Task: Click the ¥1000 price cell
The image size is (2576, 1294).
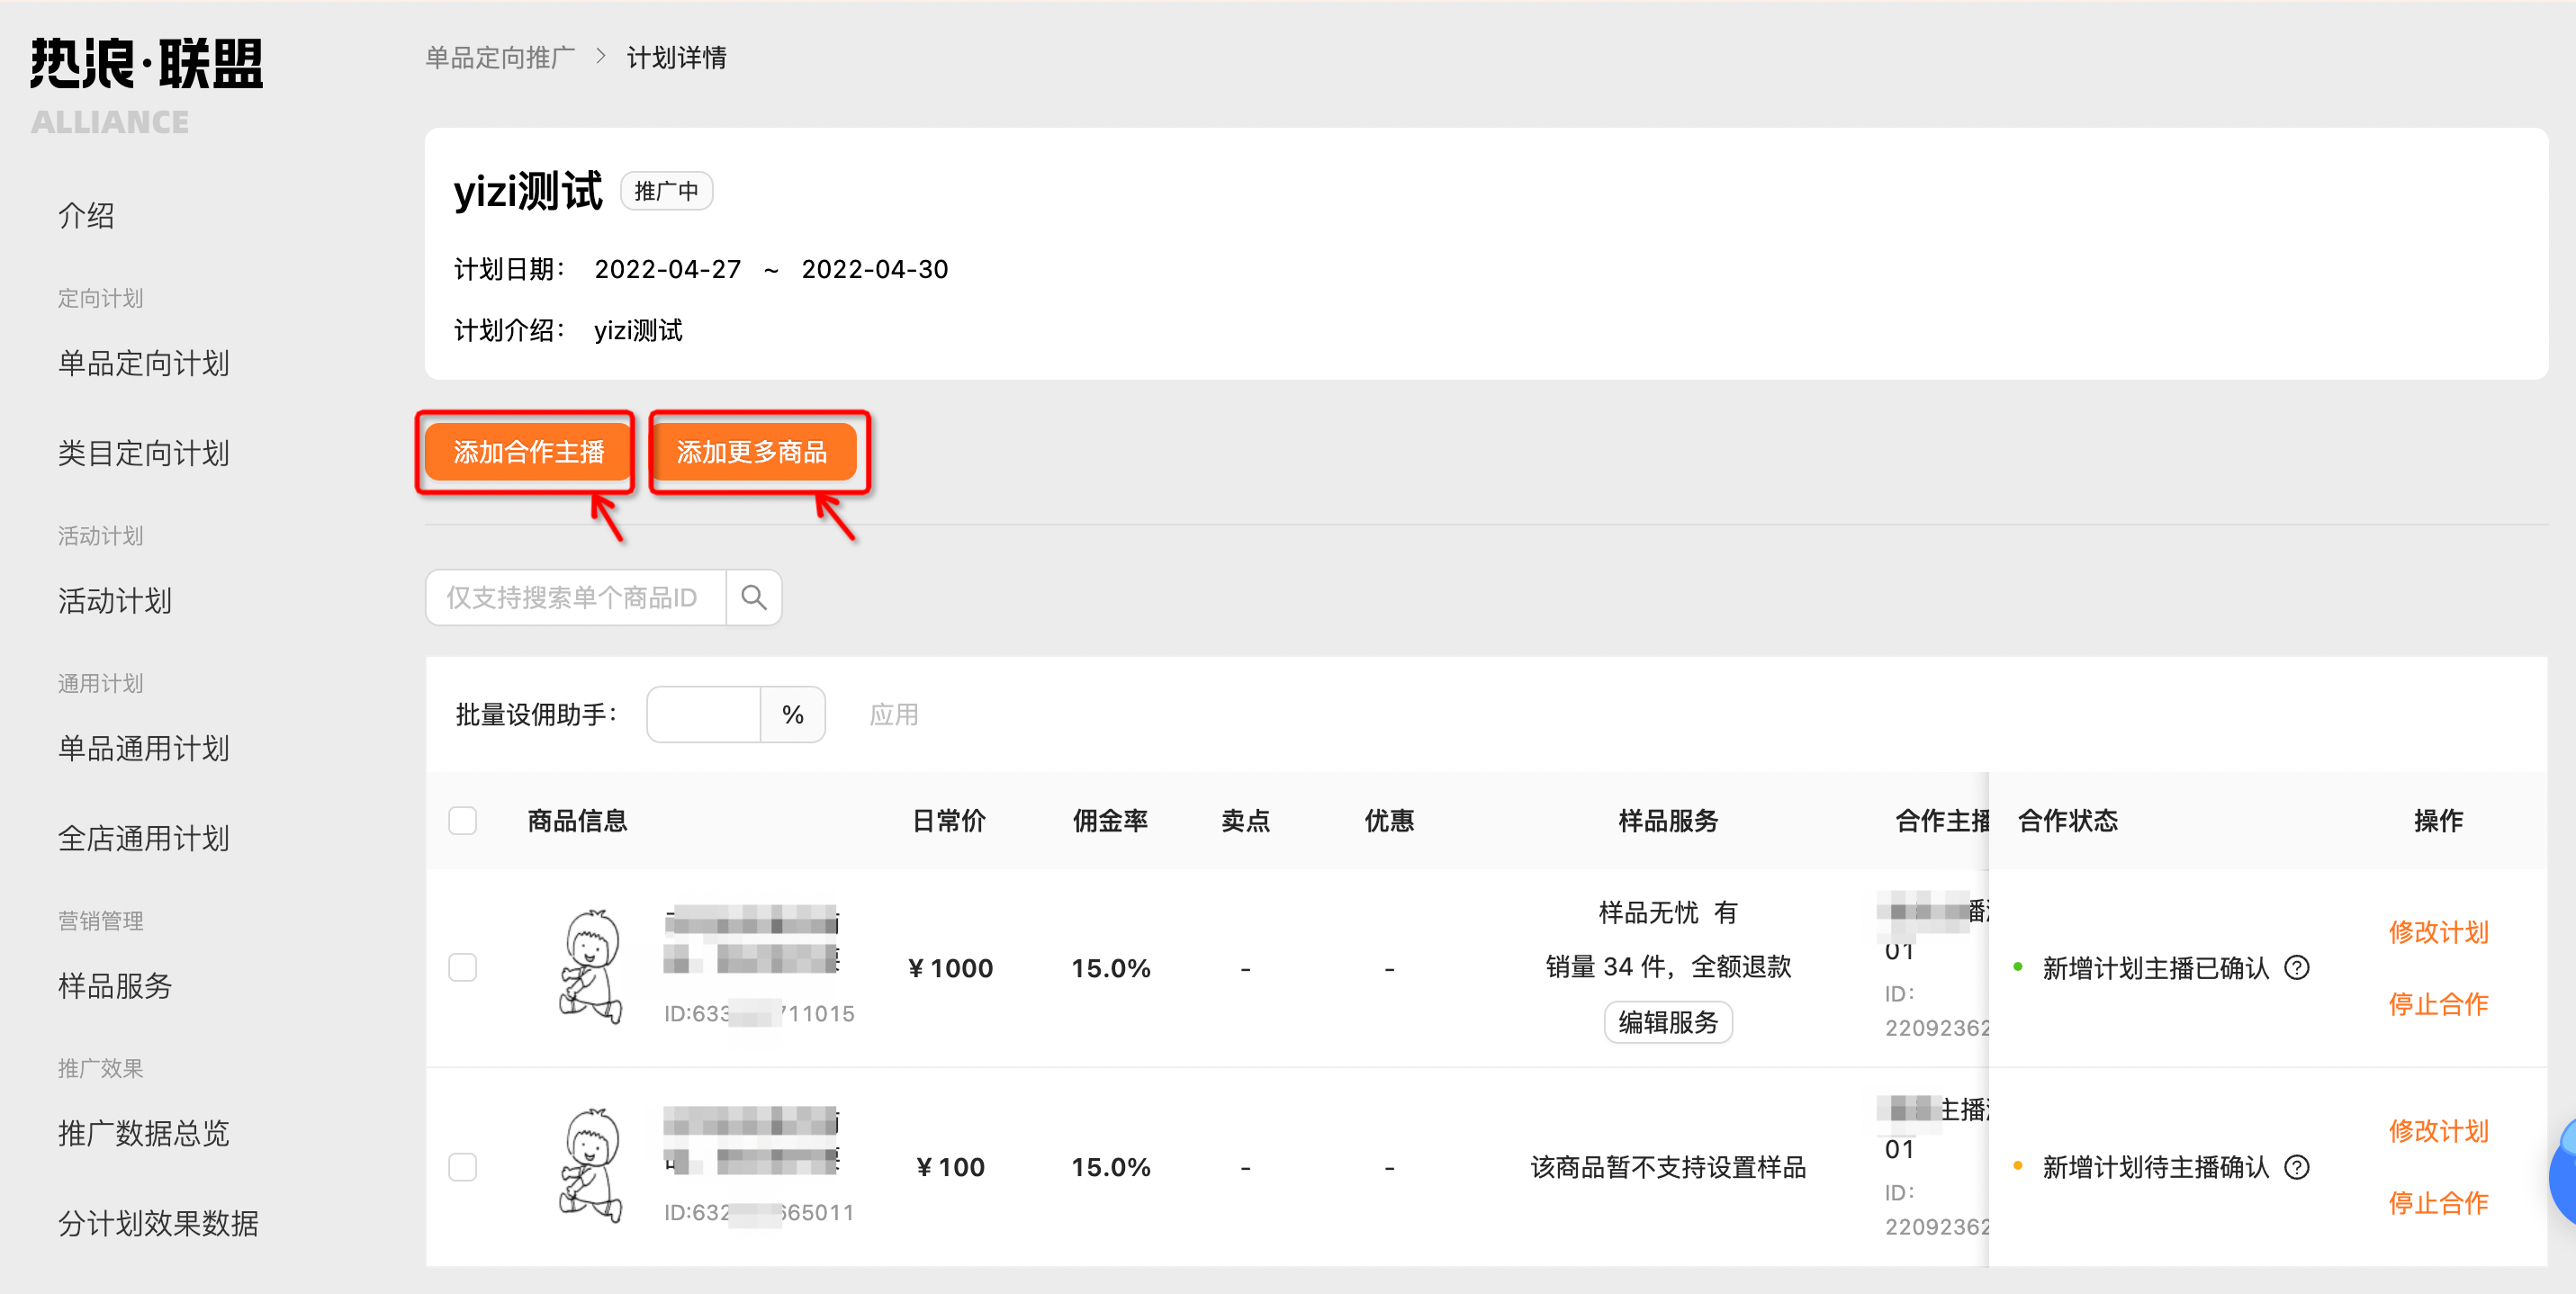Action: click(950, 968)
